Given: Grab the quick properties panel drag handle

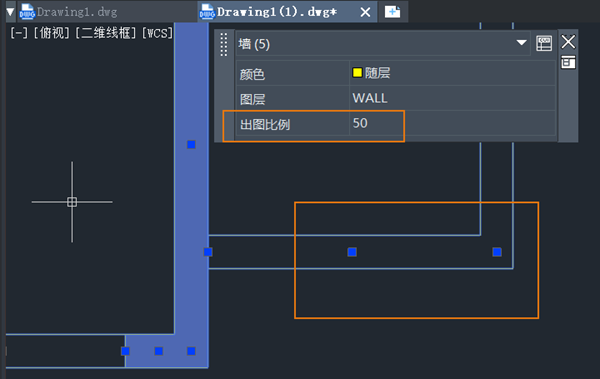Looking at the screenshot, I should pyautogui.click(x=224, y=45).
